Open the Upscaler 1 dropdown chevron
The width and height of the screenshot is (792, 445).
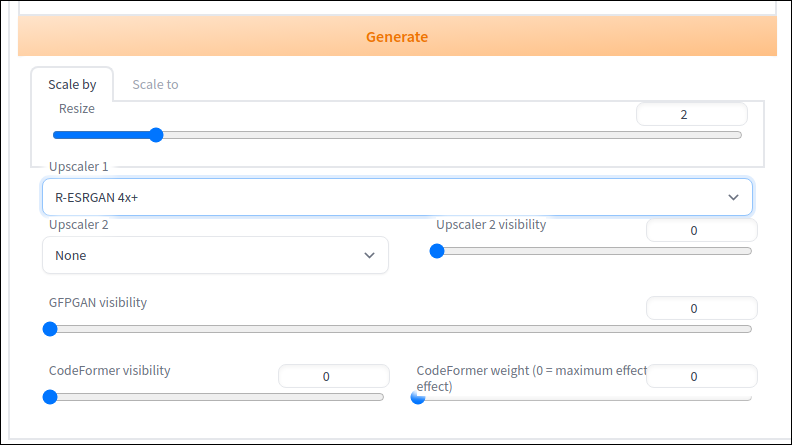pos(733,197)
